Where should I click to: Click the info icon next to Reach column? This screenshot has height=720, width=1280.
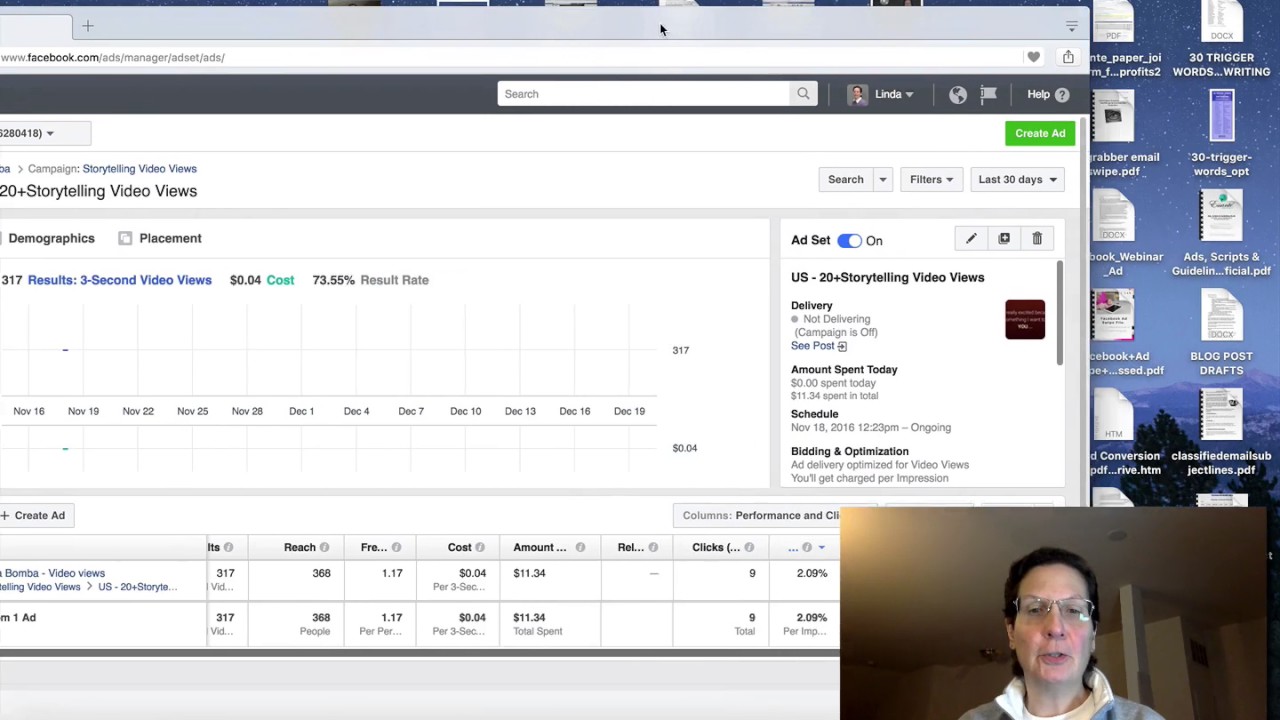[x=324, y=548]
